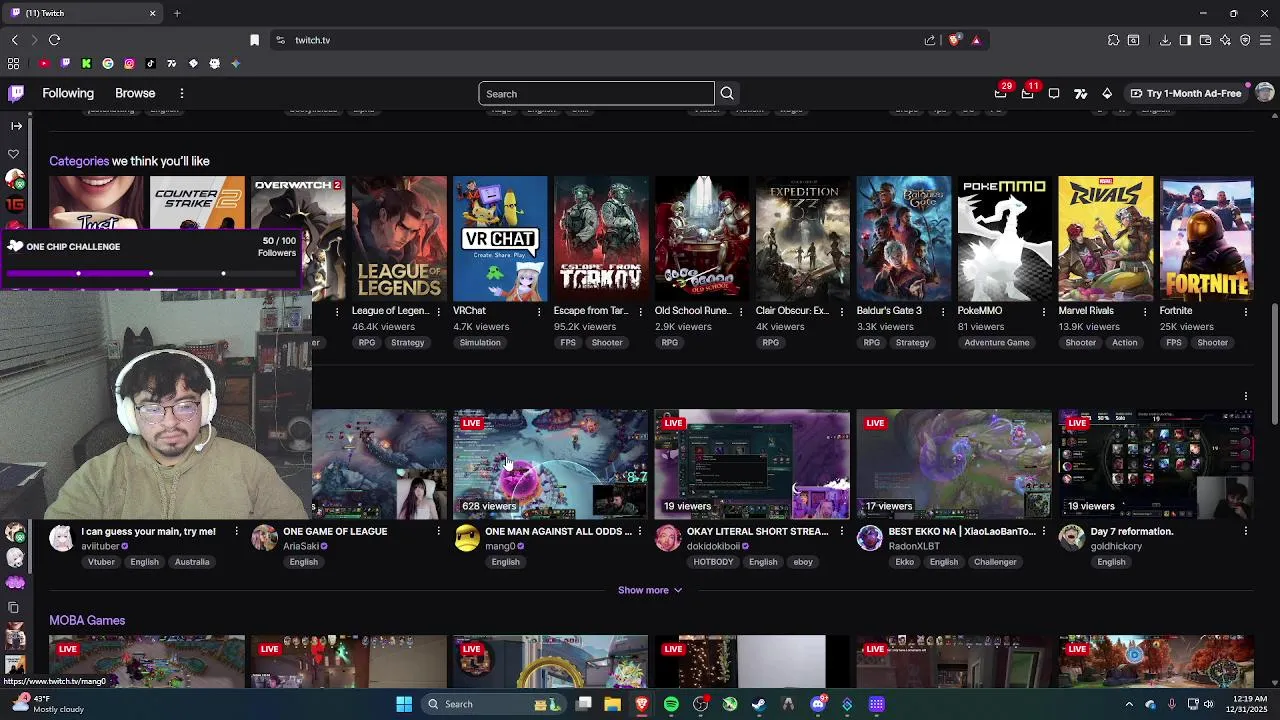Open Categories link in heading
This screenshot has width=1280, height=720.
[x=79, y=161]
